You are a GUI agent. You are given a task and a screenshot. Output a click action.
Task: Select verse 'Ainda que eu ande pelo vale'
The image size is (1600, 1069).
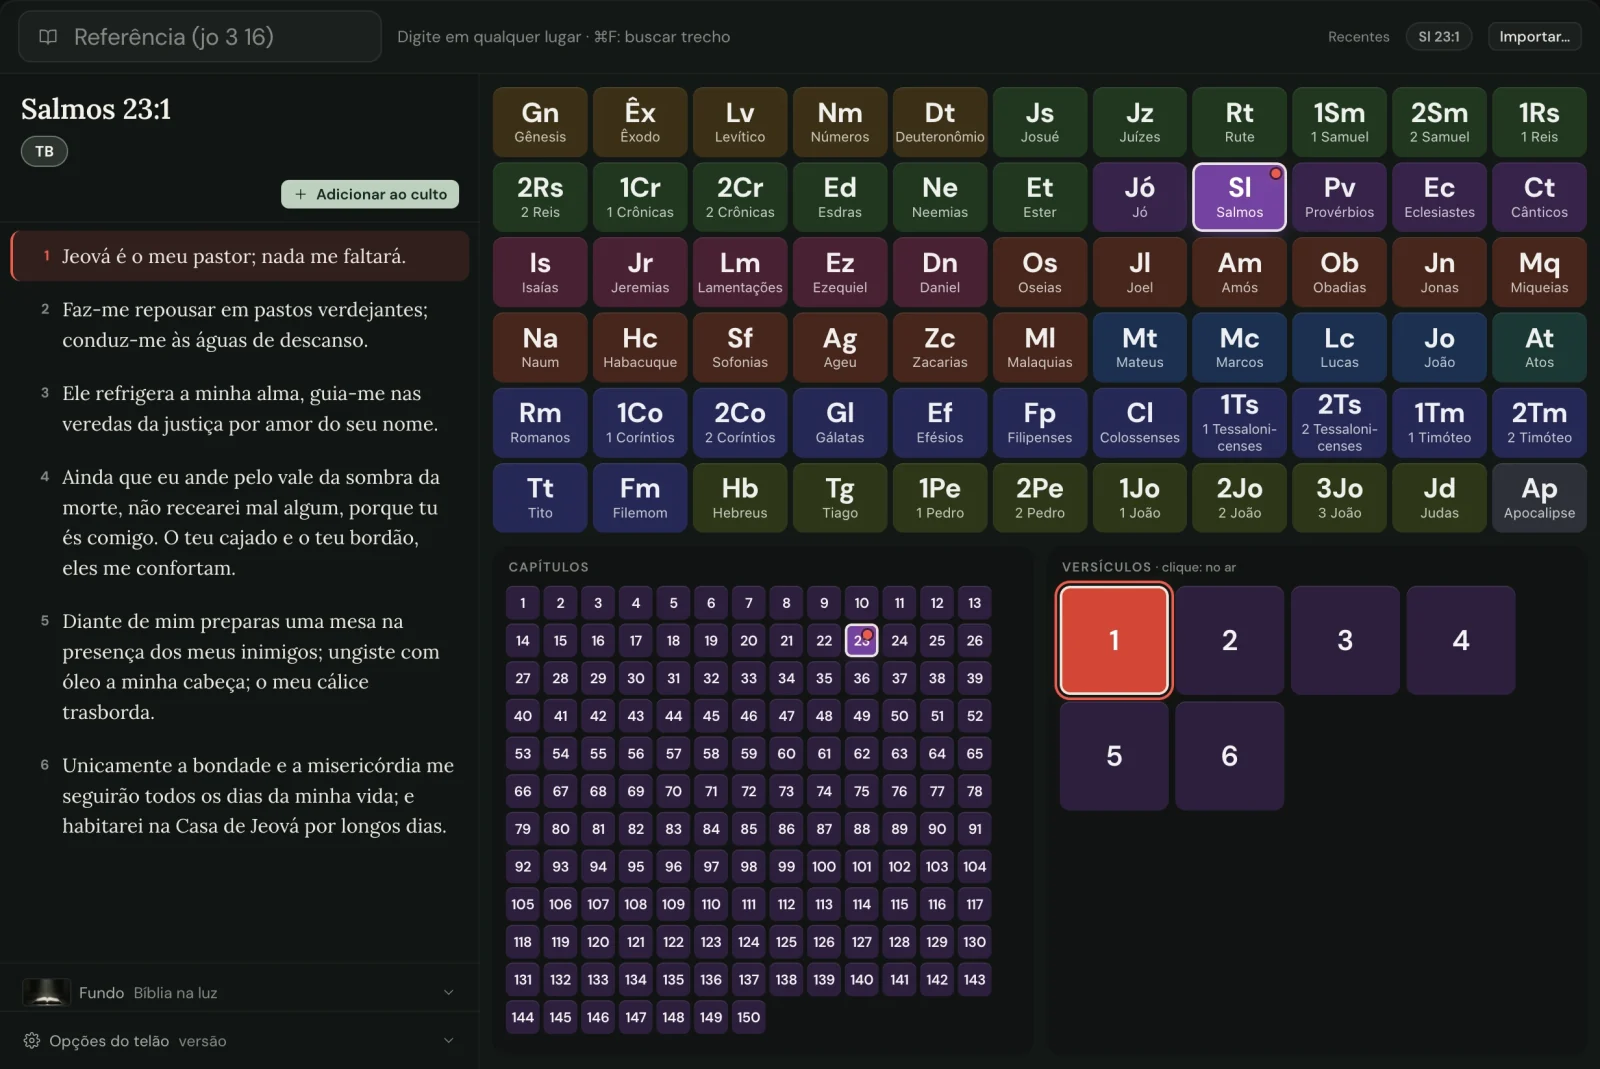240,522
